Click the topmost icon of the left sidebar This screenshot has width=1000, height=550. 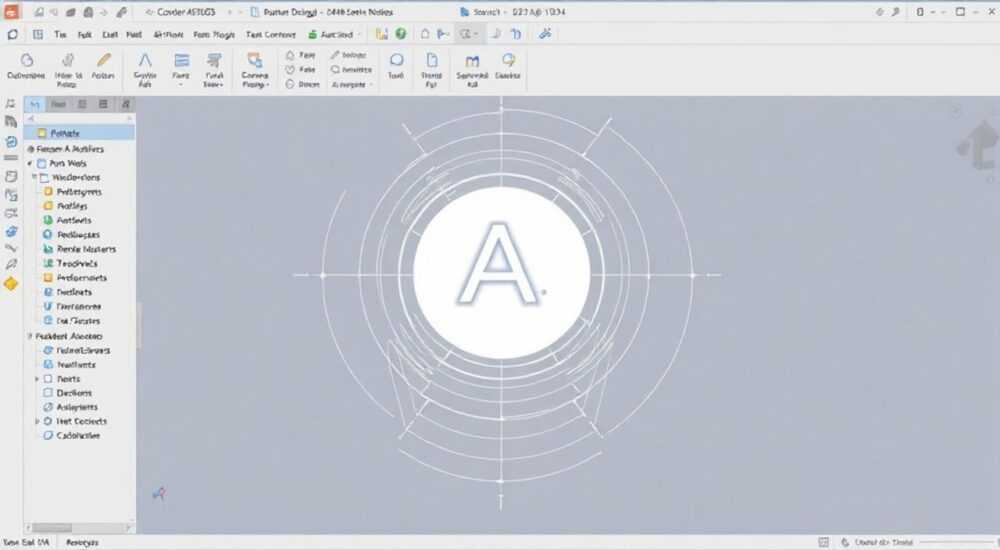coord(10,103)
